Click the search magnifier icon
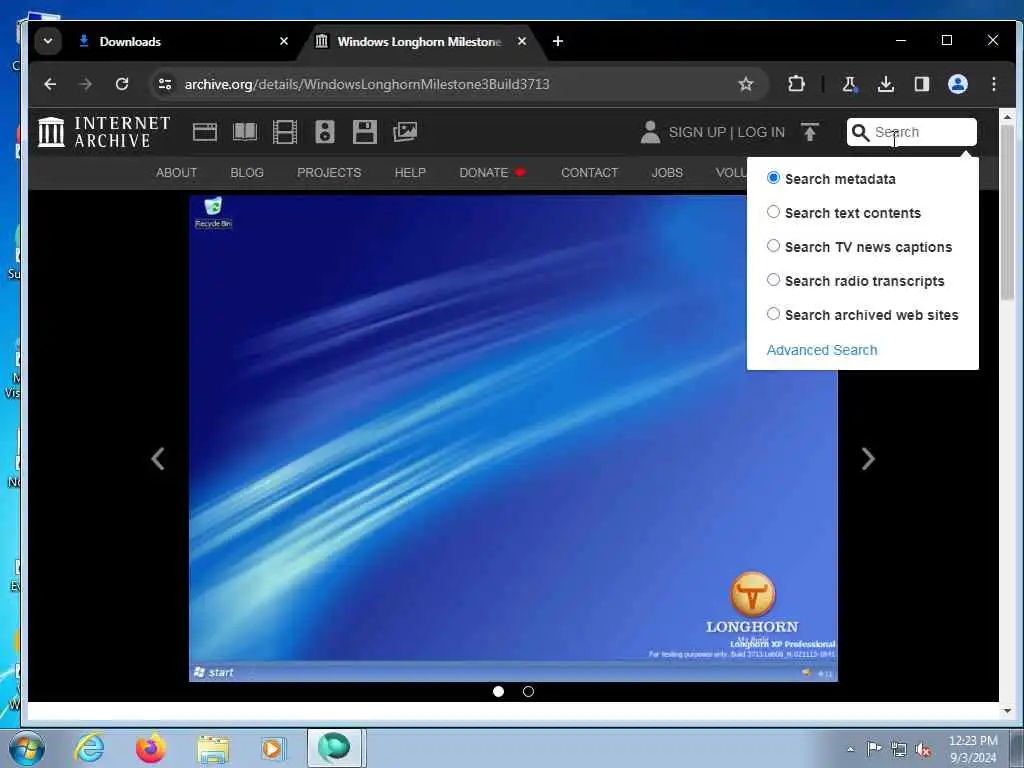Image resolution: width=1024 pixels, height=768 pixels. pyautogui.click(x=861, y=133)
